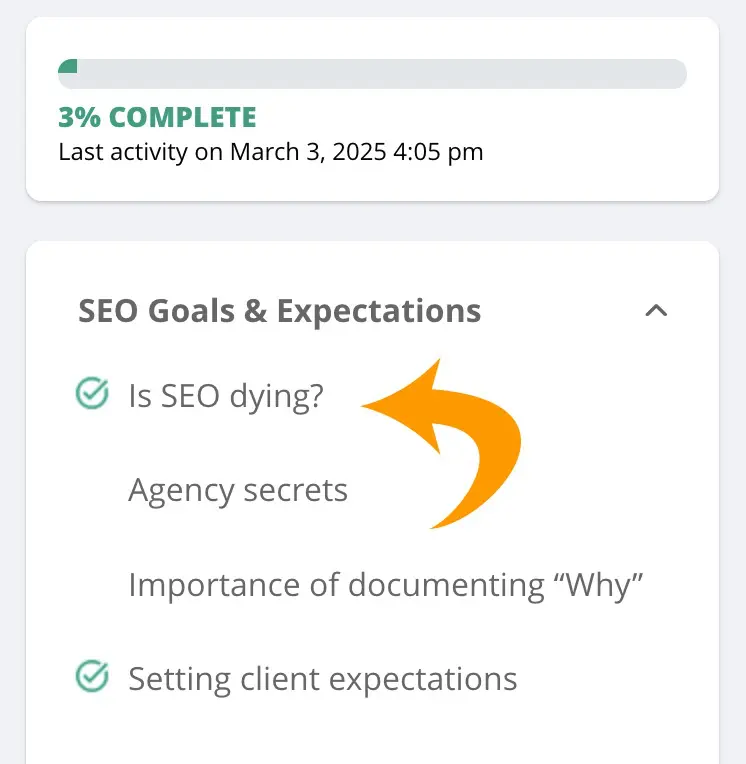Go to "Importance of documenting Why" lesson
Image resolution: width=746 pixels, height=764 pixels.
coord(385,585)
